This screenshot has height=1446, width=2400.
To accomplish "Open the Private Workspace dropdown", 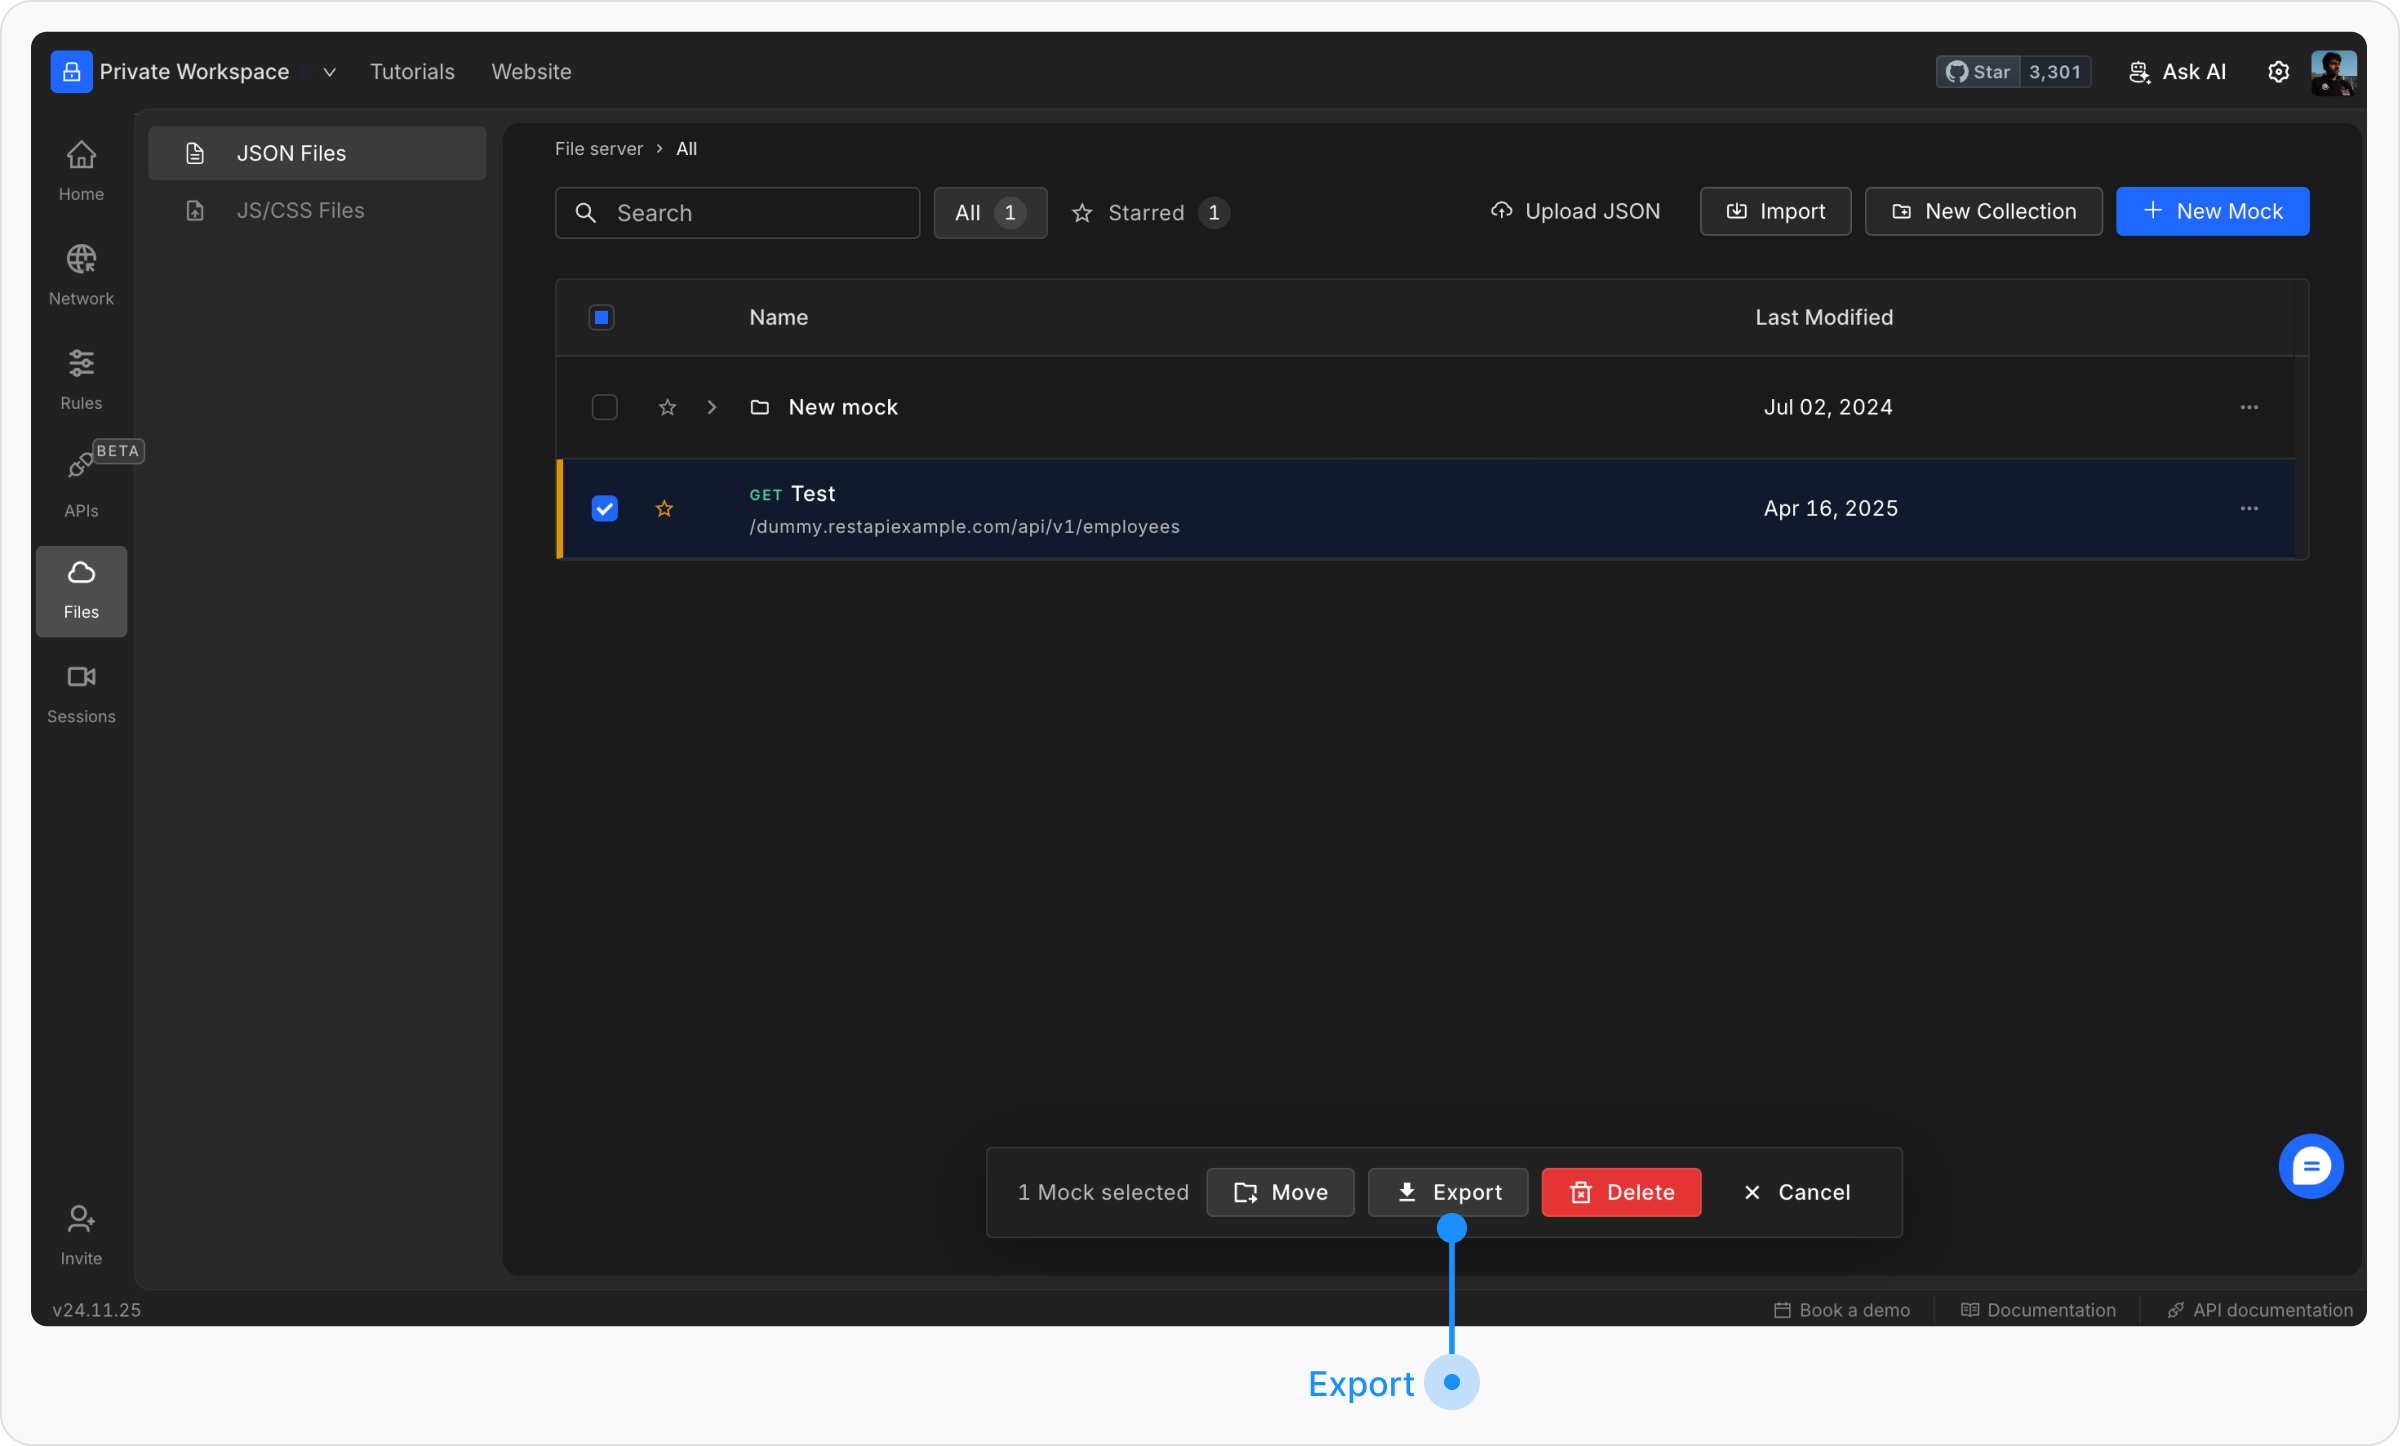I will (x=329, y=72).
